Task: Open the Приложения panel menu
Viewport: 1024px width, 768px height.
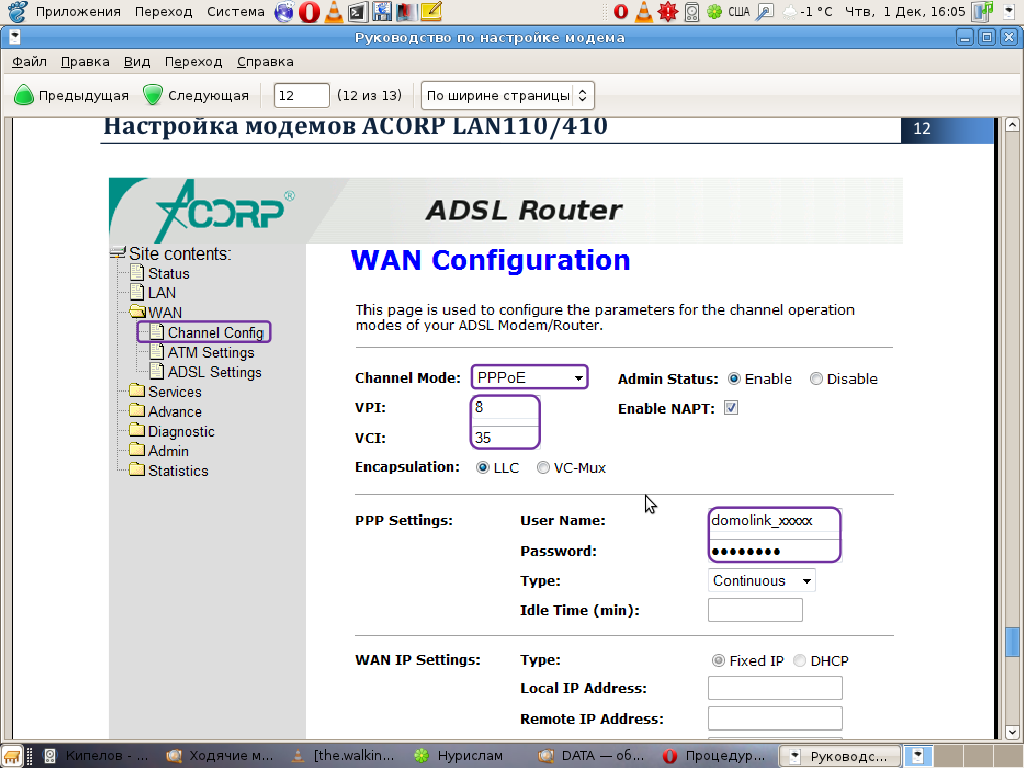Action: coord(78,12)
